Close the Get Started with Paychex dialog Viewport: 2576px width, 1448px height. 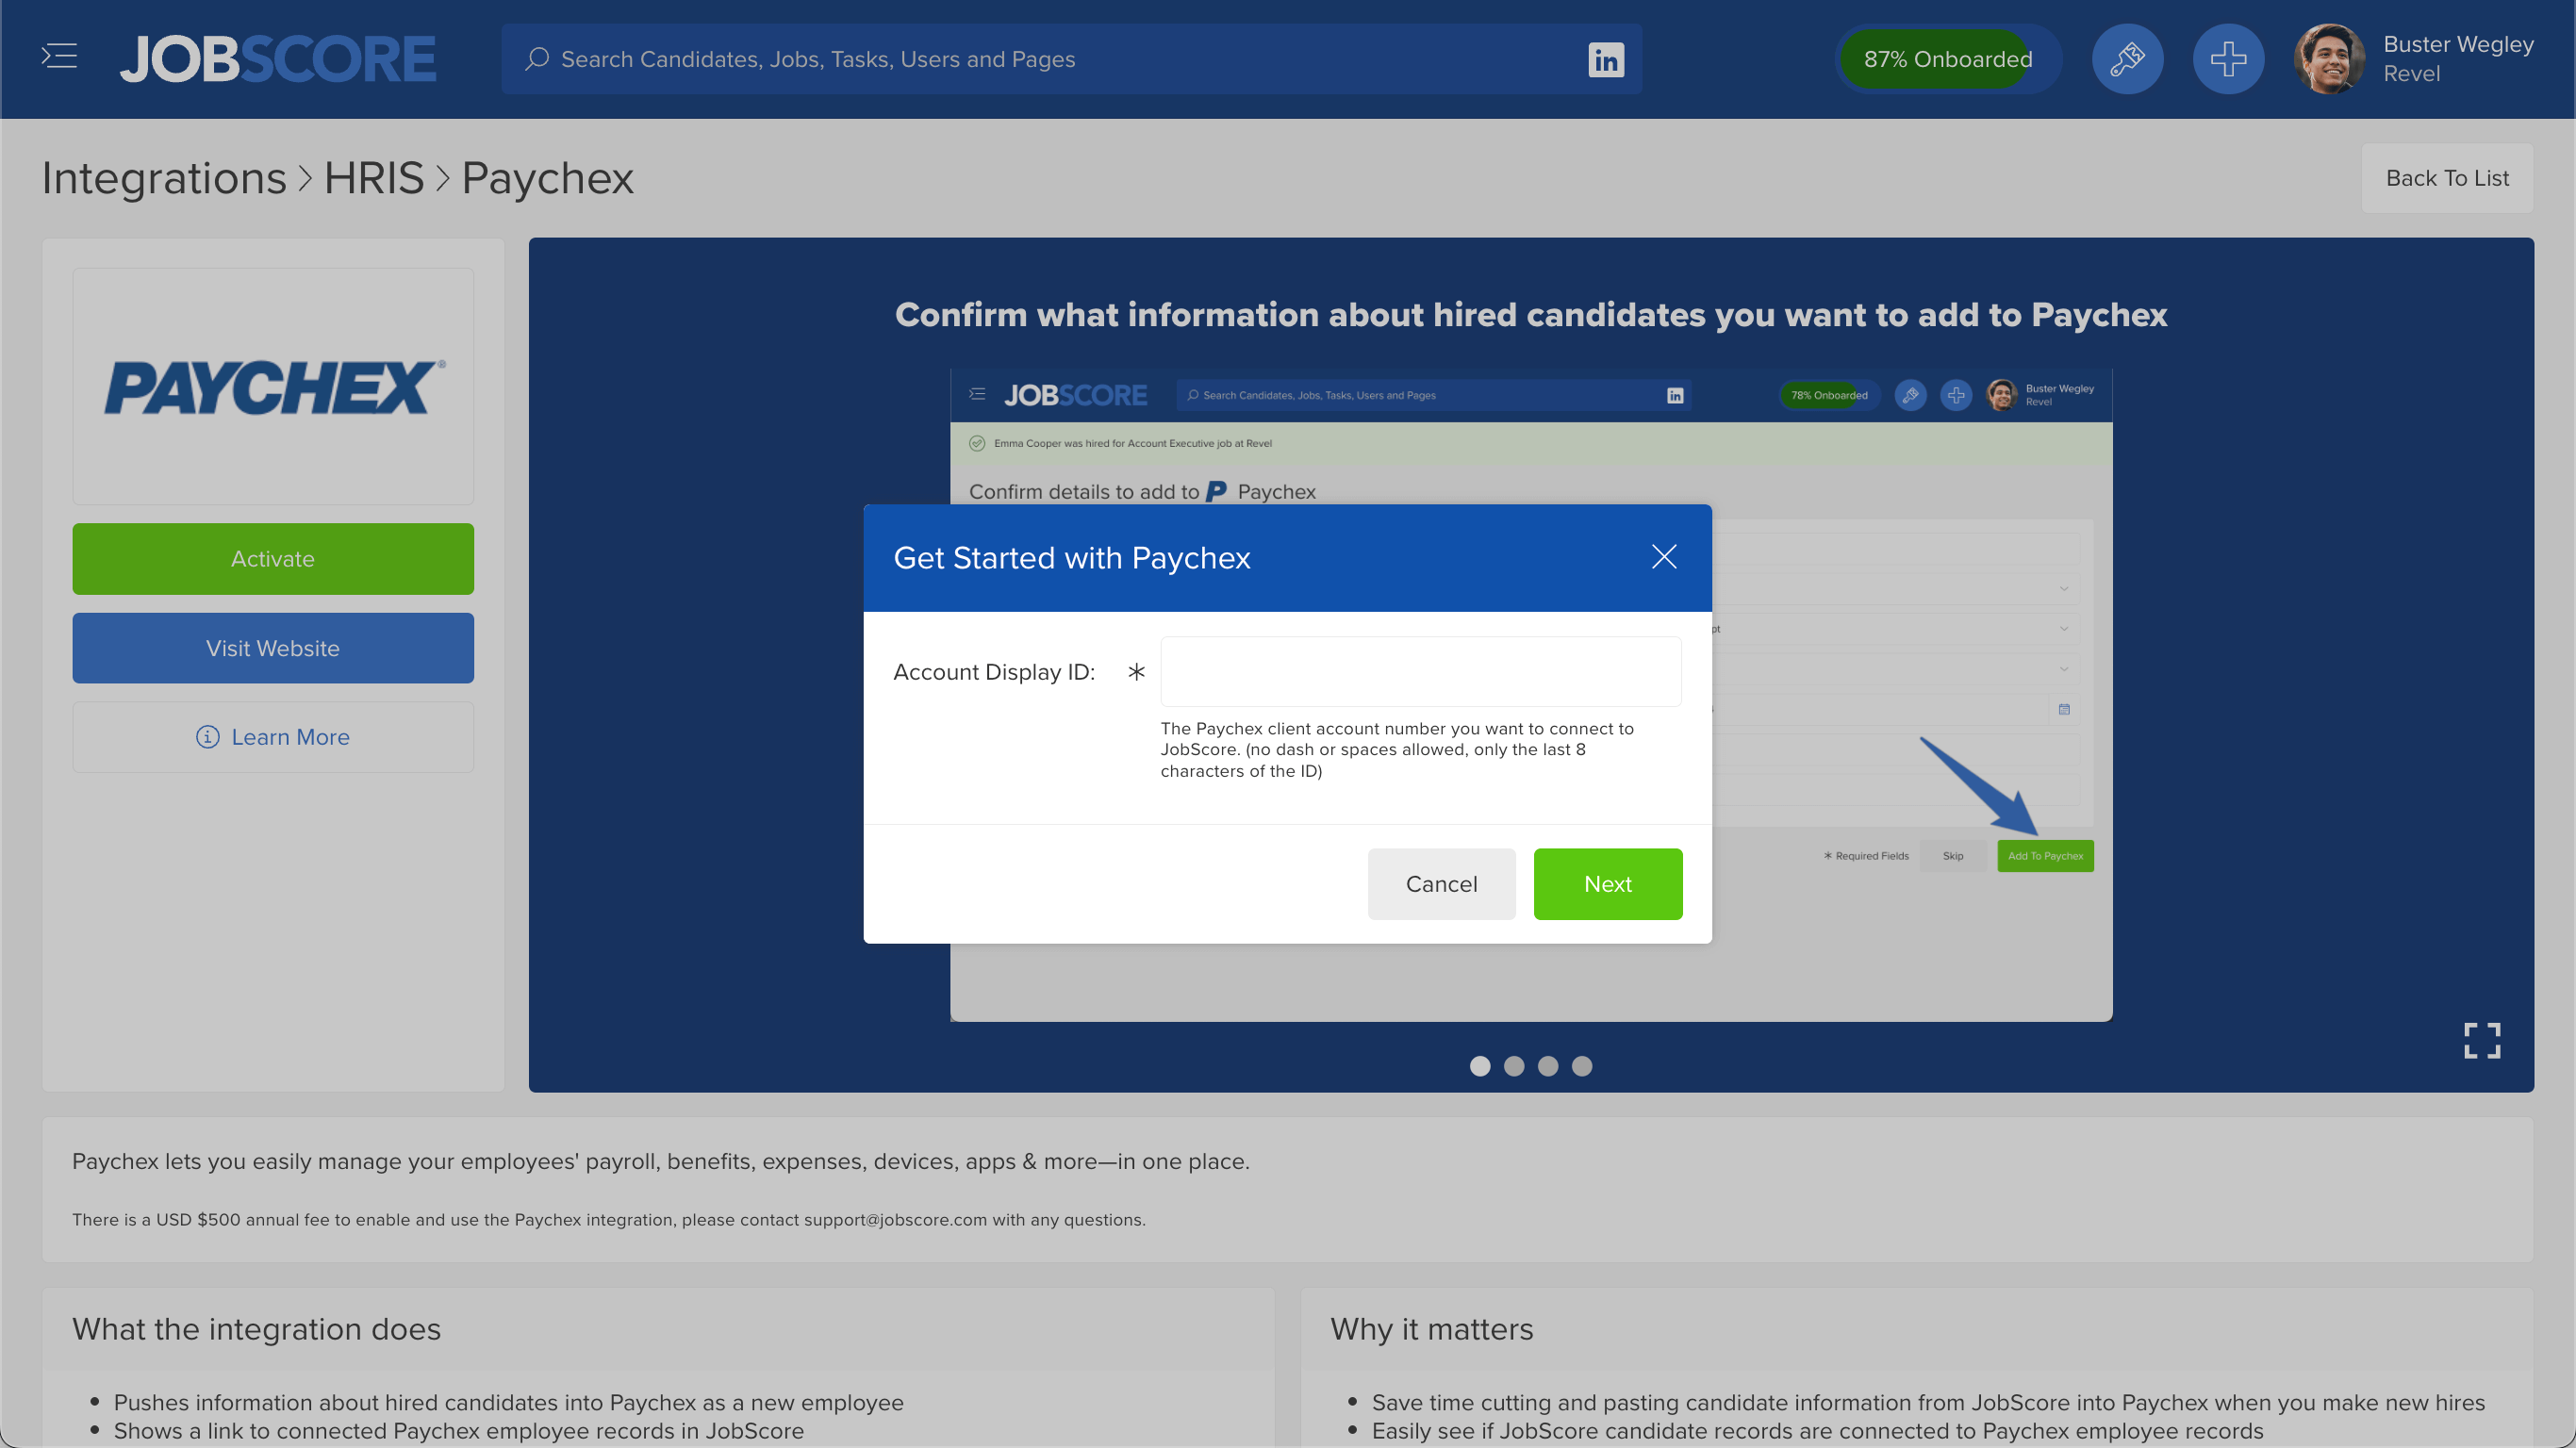(x=1664, y=557)
